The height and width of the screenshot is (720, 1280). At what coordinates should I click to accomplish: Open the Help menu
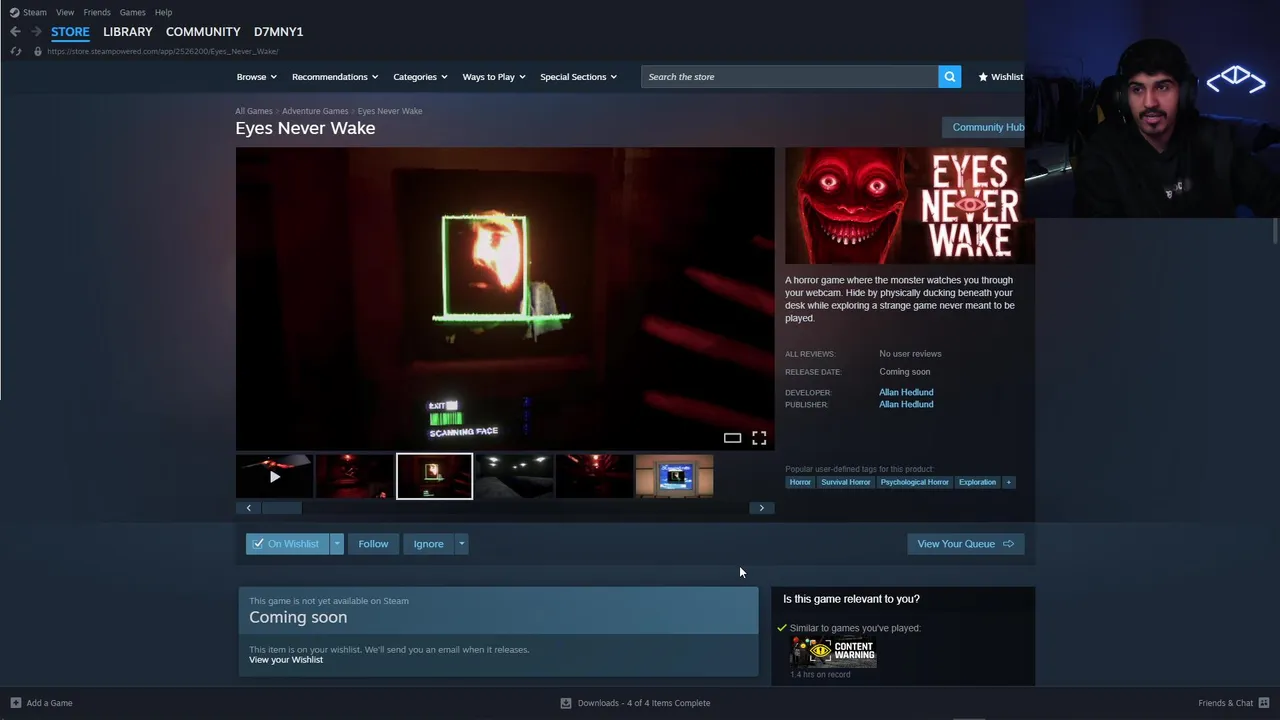163,12
